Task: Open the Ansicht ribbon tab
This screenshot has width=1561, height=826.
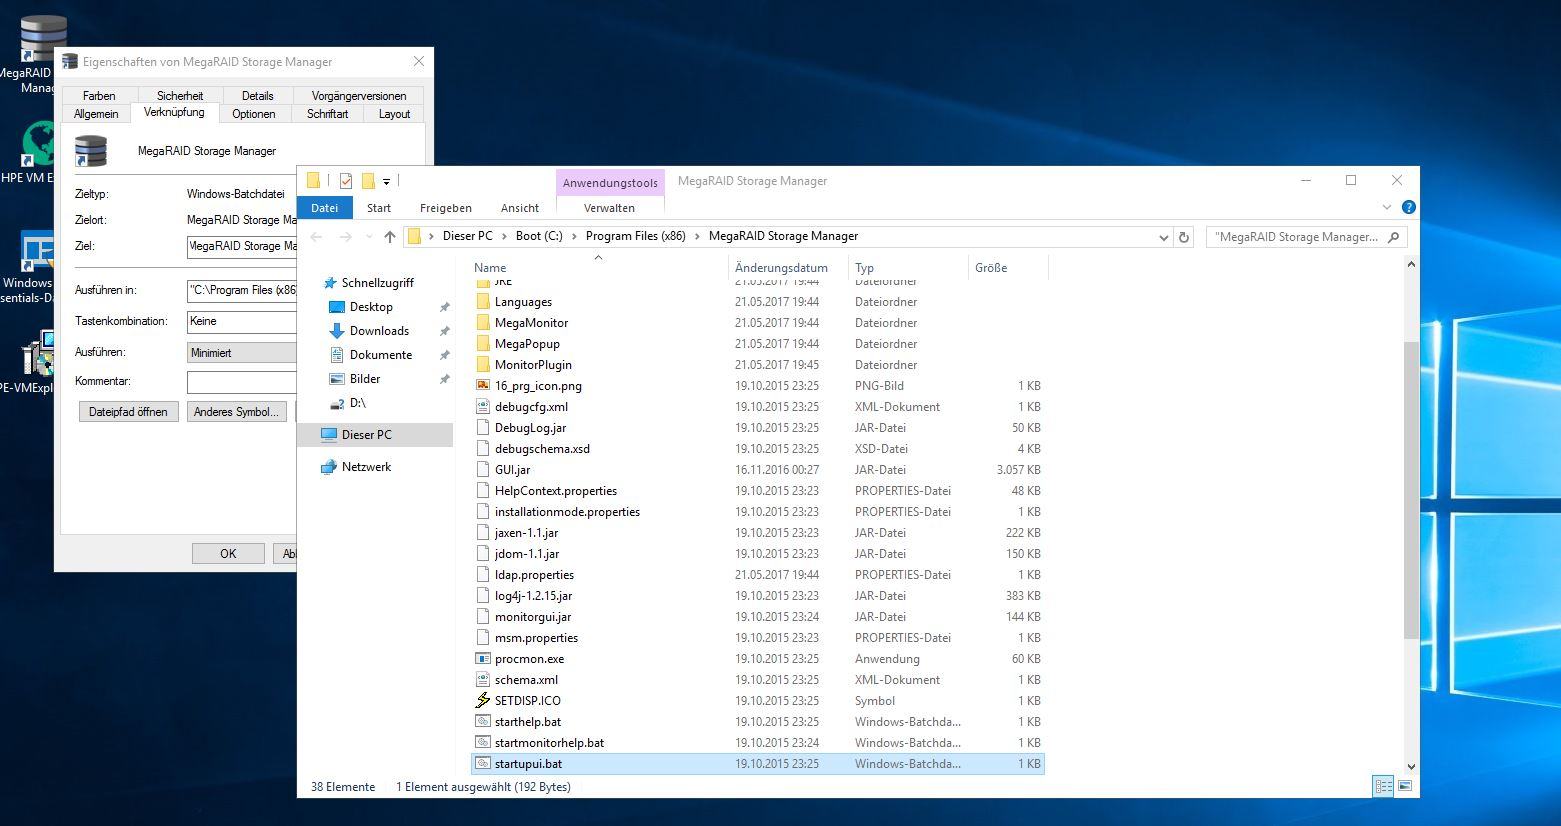Action: (519, 208)
